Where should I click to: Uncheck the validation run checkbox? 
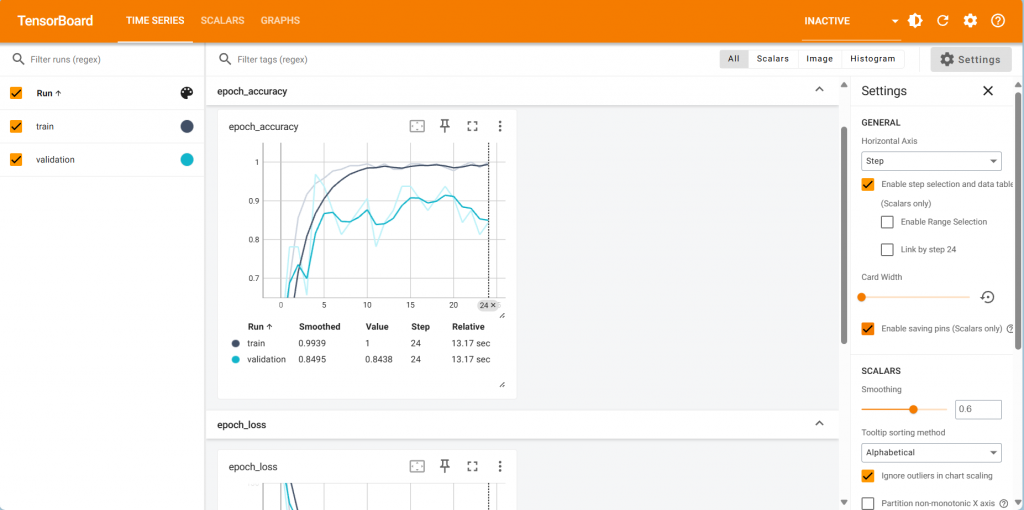[16, 159]
